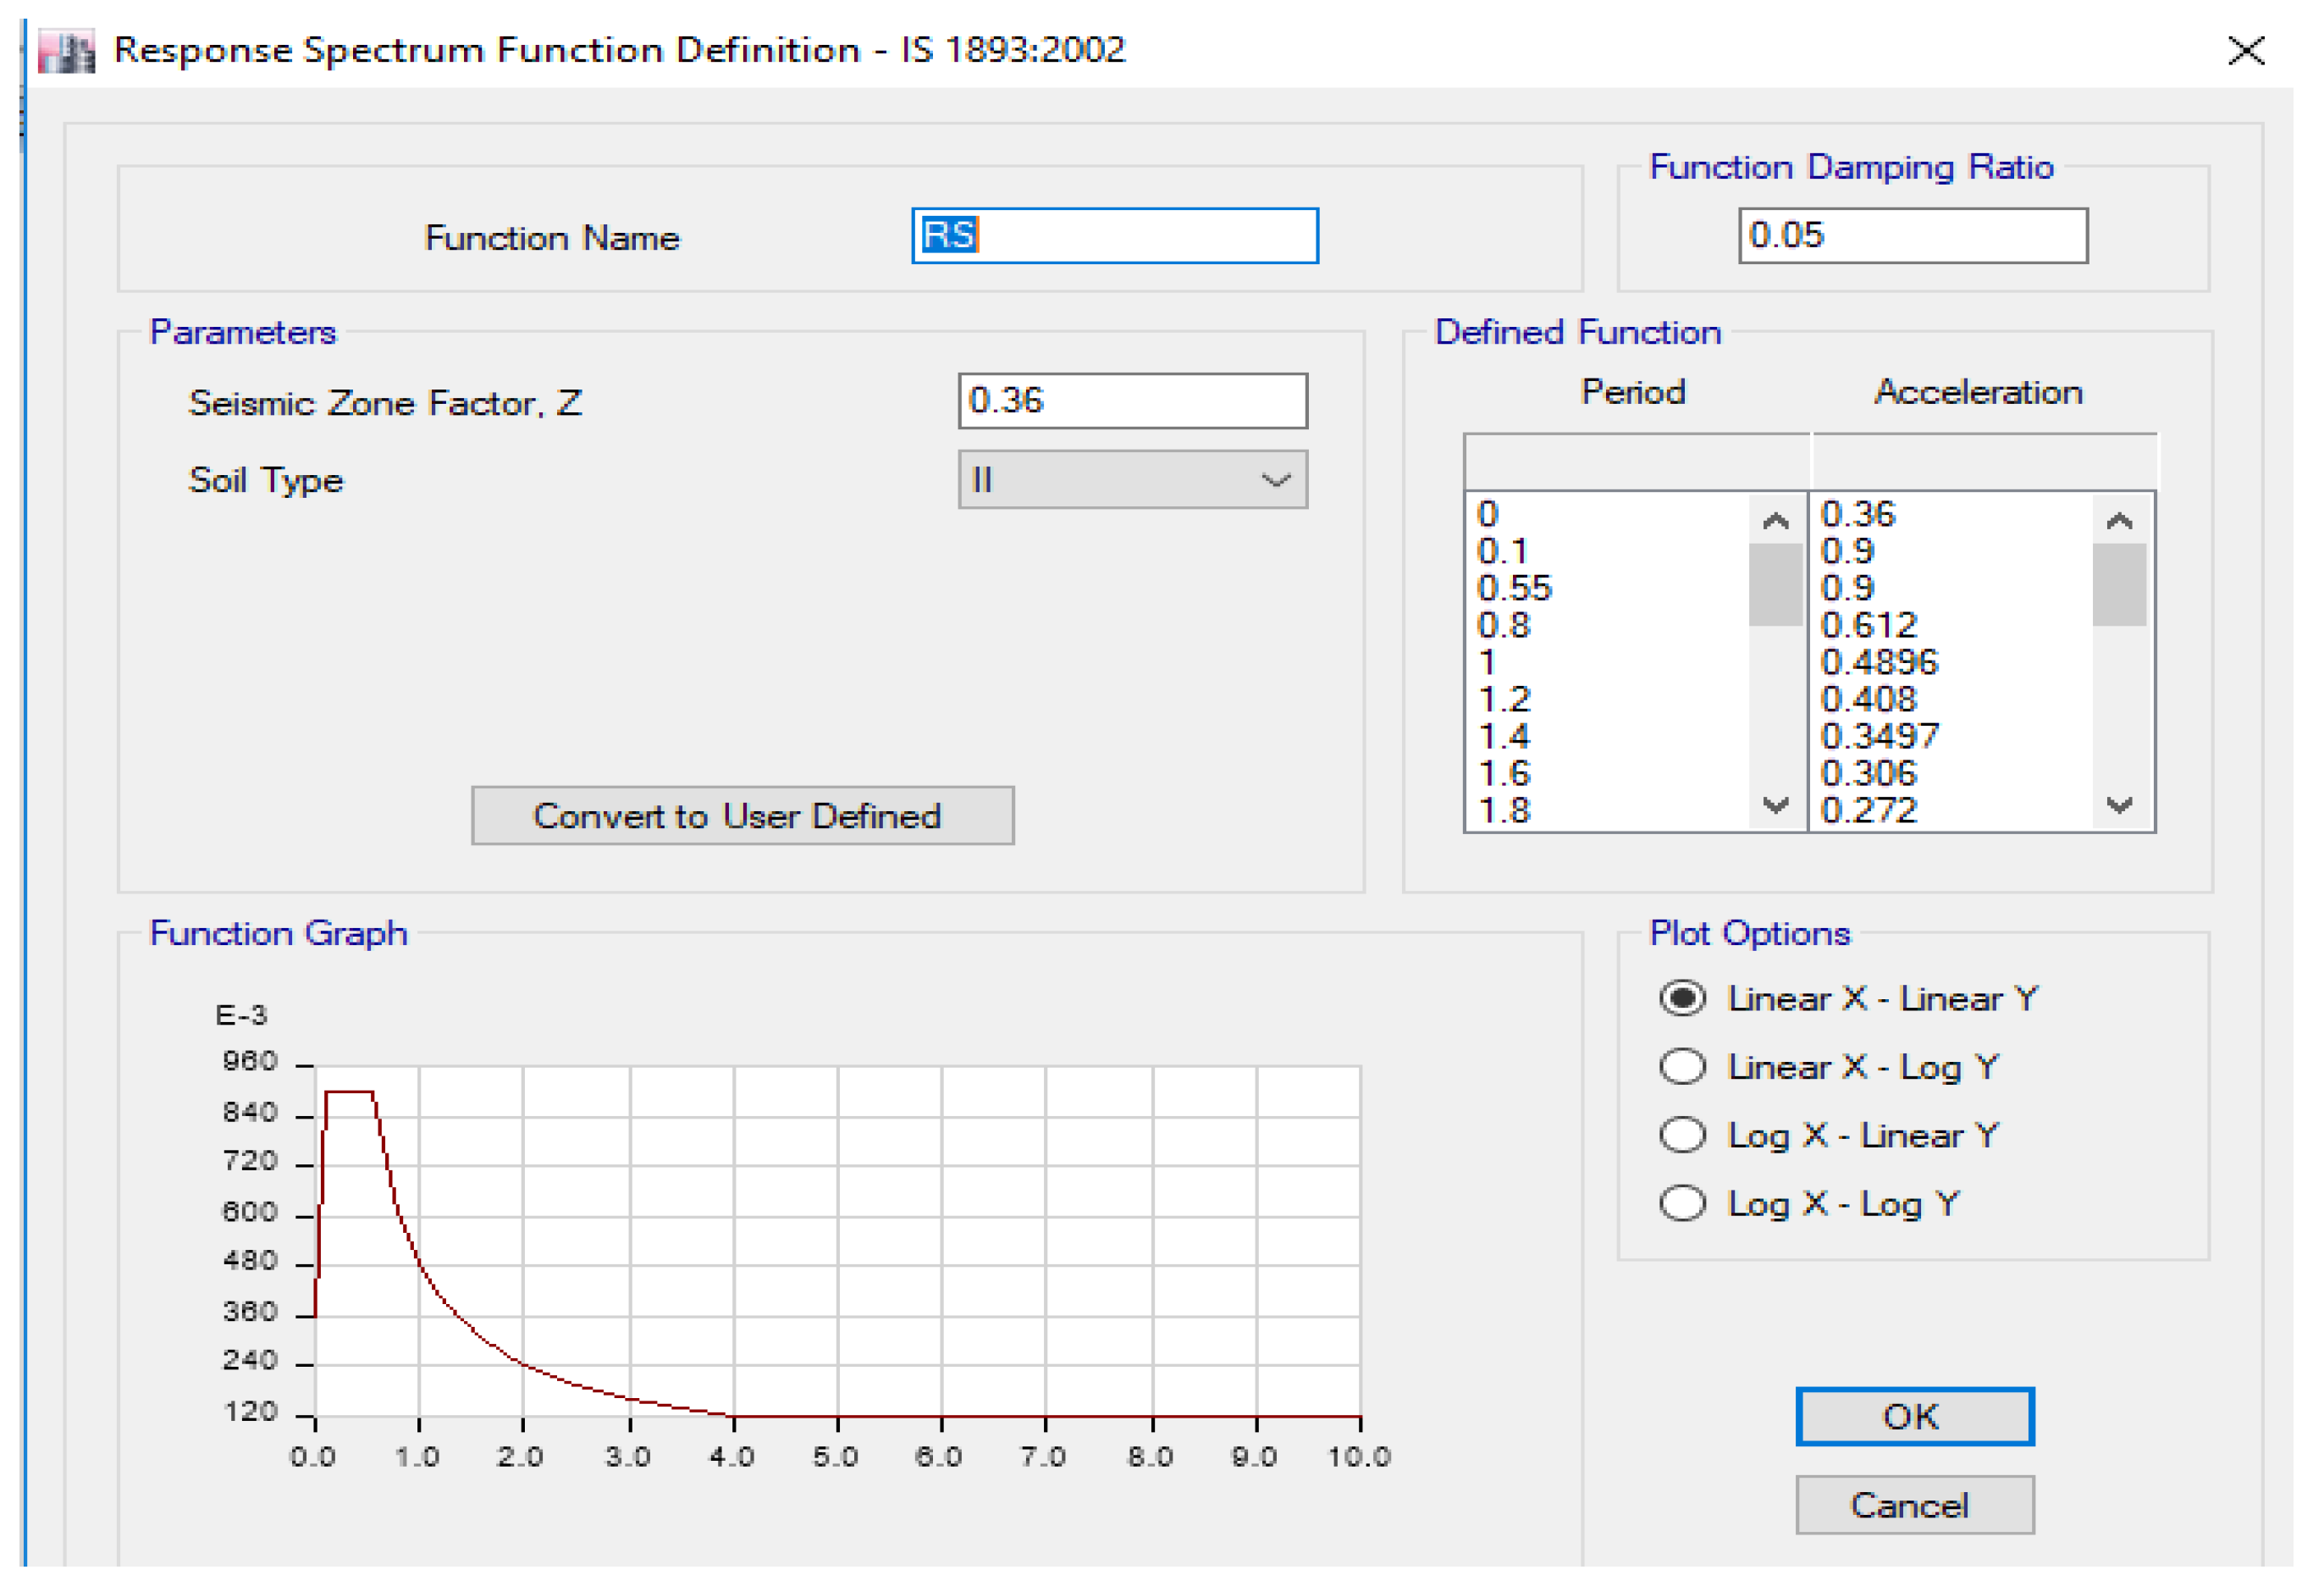Enable Log X - Log Y plotting

tap(1683, 1202)
